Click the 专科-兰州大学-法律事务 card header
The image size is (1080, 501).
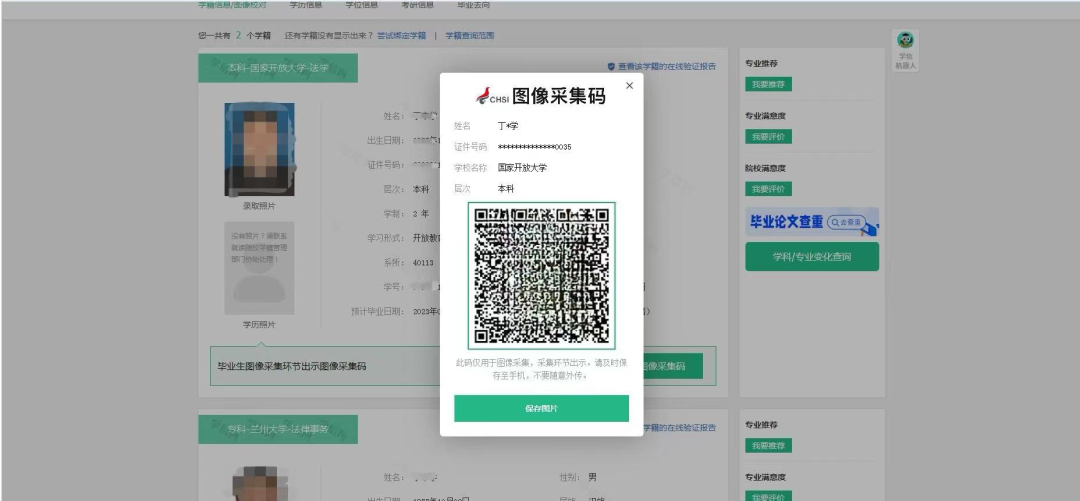pyautogui.click(x=278, y=429)
